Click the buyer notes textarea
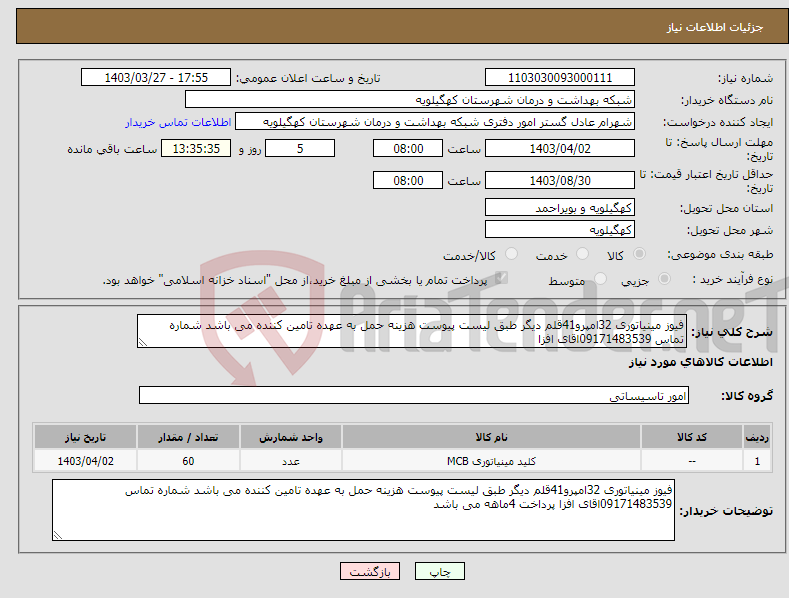The width and height of the screenshot is (789, 598). coord(363,510)
